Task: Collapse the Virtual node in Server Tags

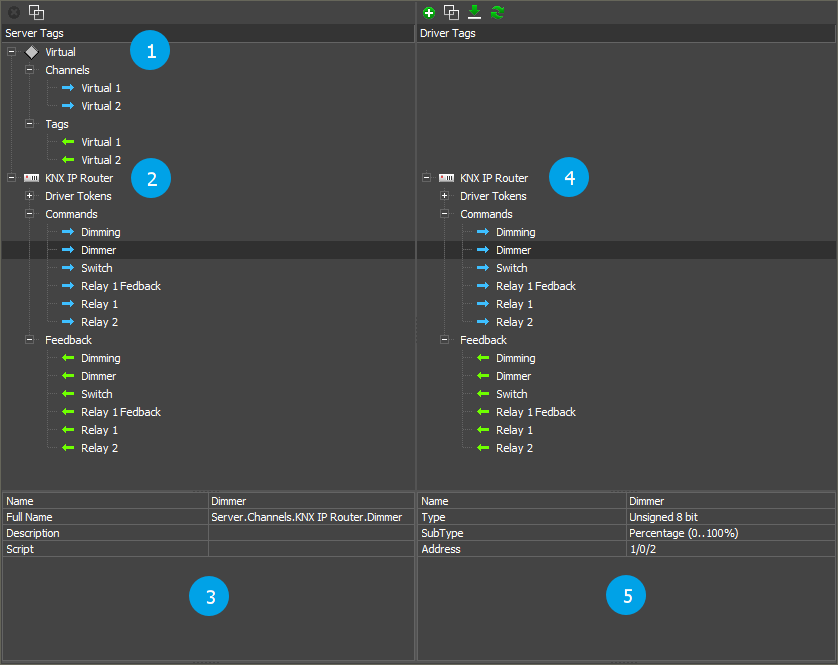Action: pyautogui.click(x=11, y=52)
